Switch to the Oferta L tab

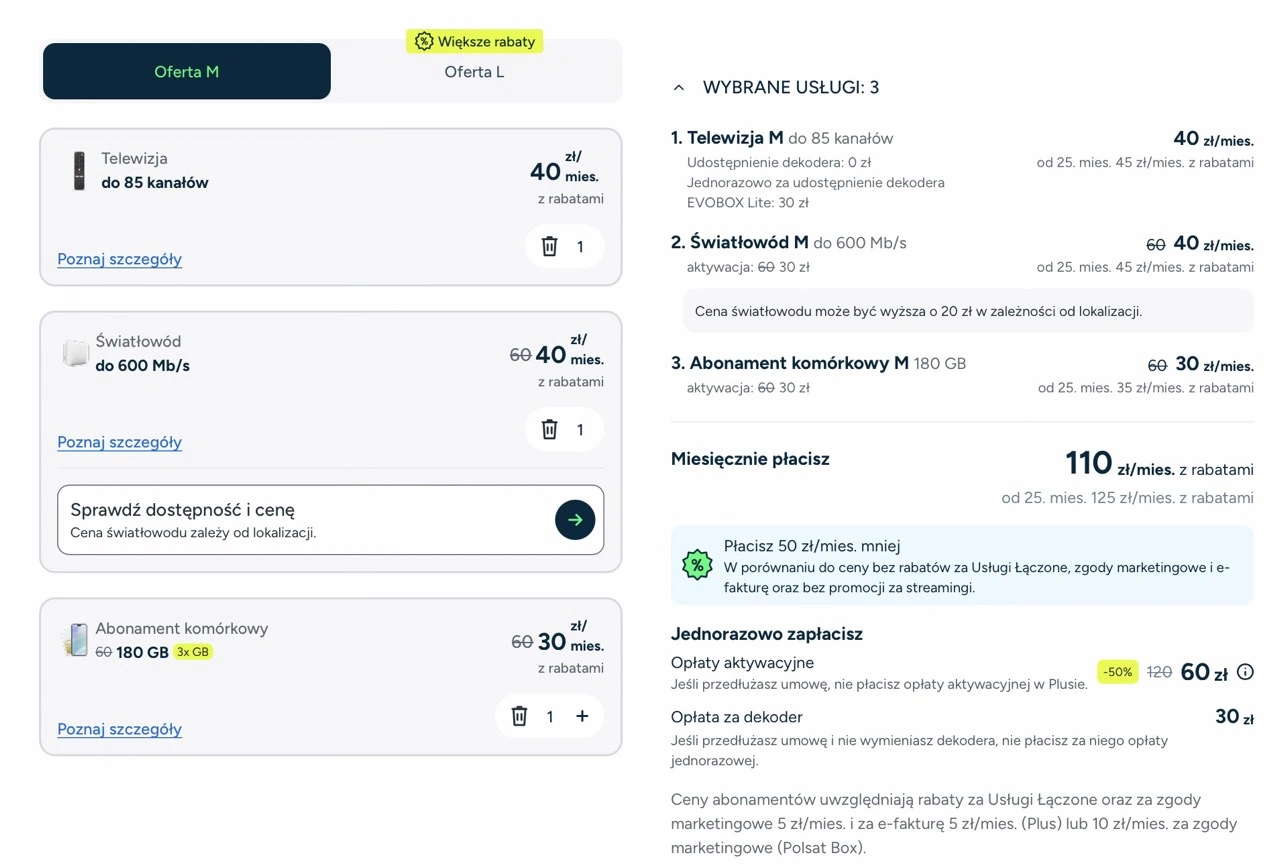(x=474, y=72)
